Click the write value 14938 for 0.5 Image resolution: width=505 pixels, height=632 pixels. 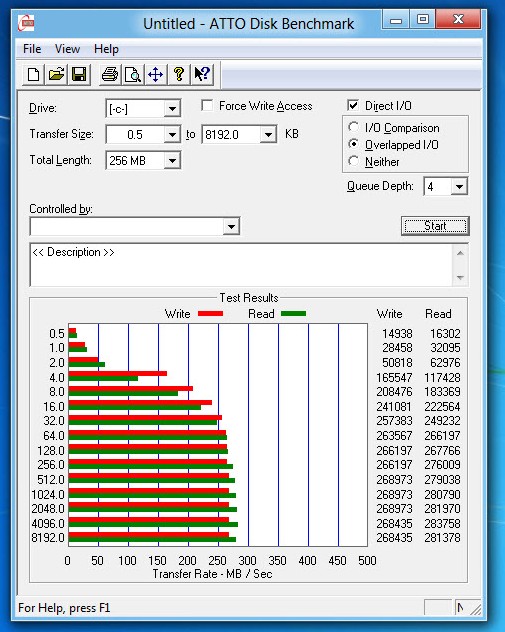(x=397, y=334)
